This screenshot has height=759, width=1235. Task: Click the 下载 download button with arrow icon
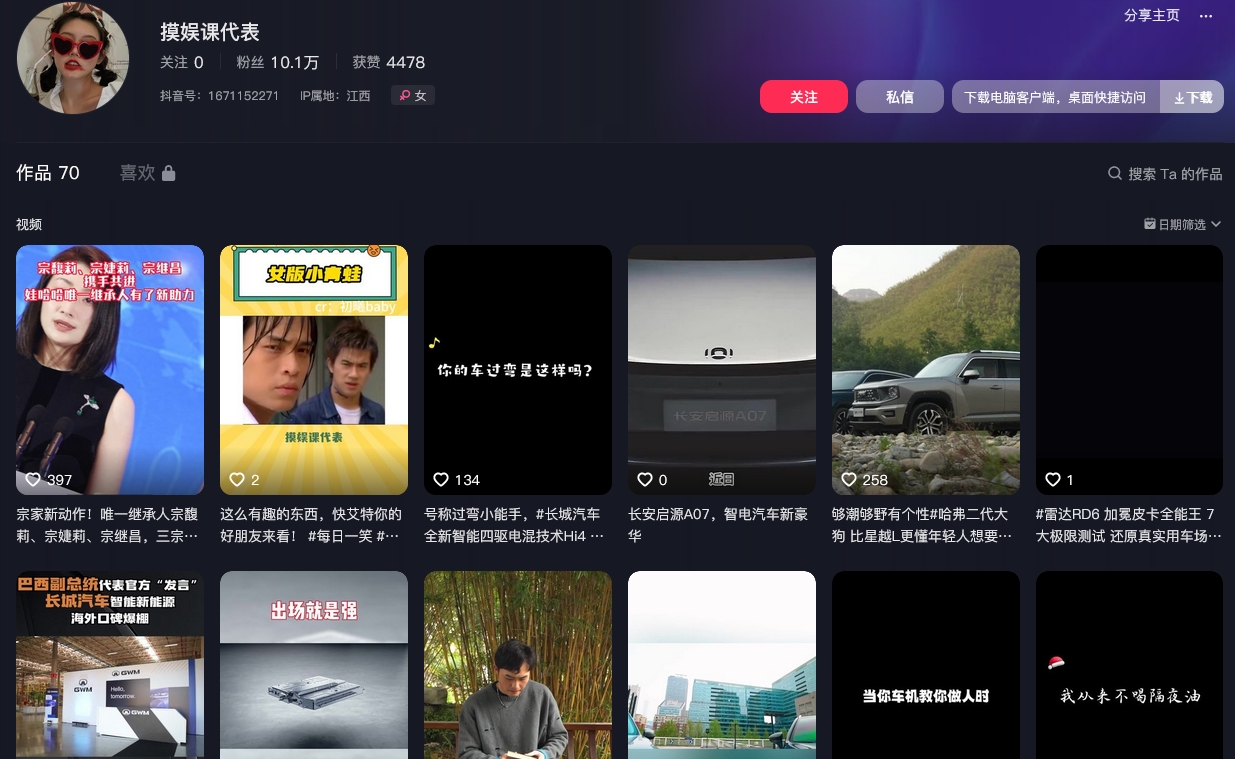(1192, 97)
